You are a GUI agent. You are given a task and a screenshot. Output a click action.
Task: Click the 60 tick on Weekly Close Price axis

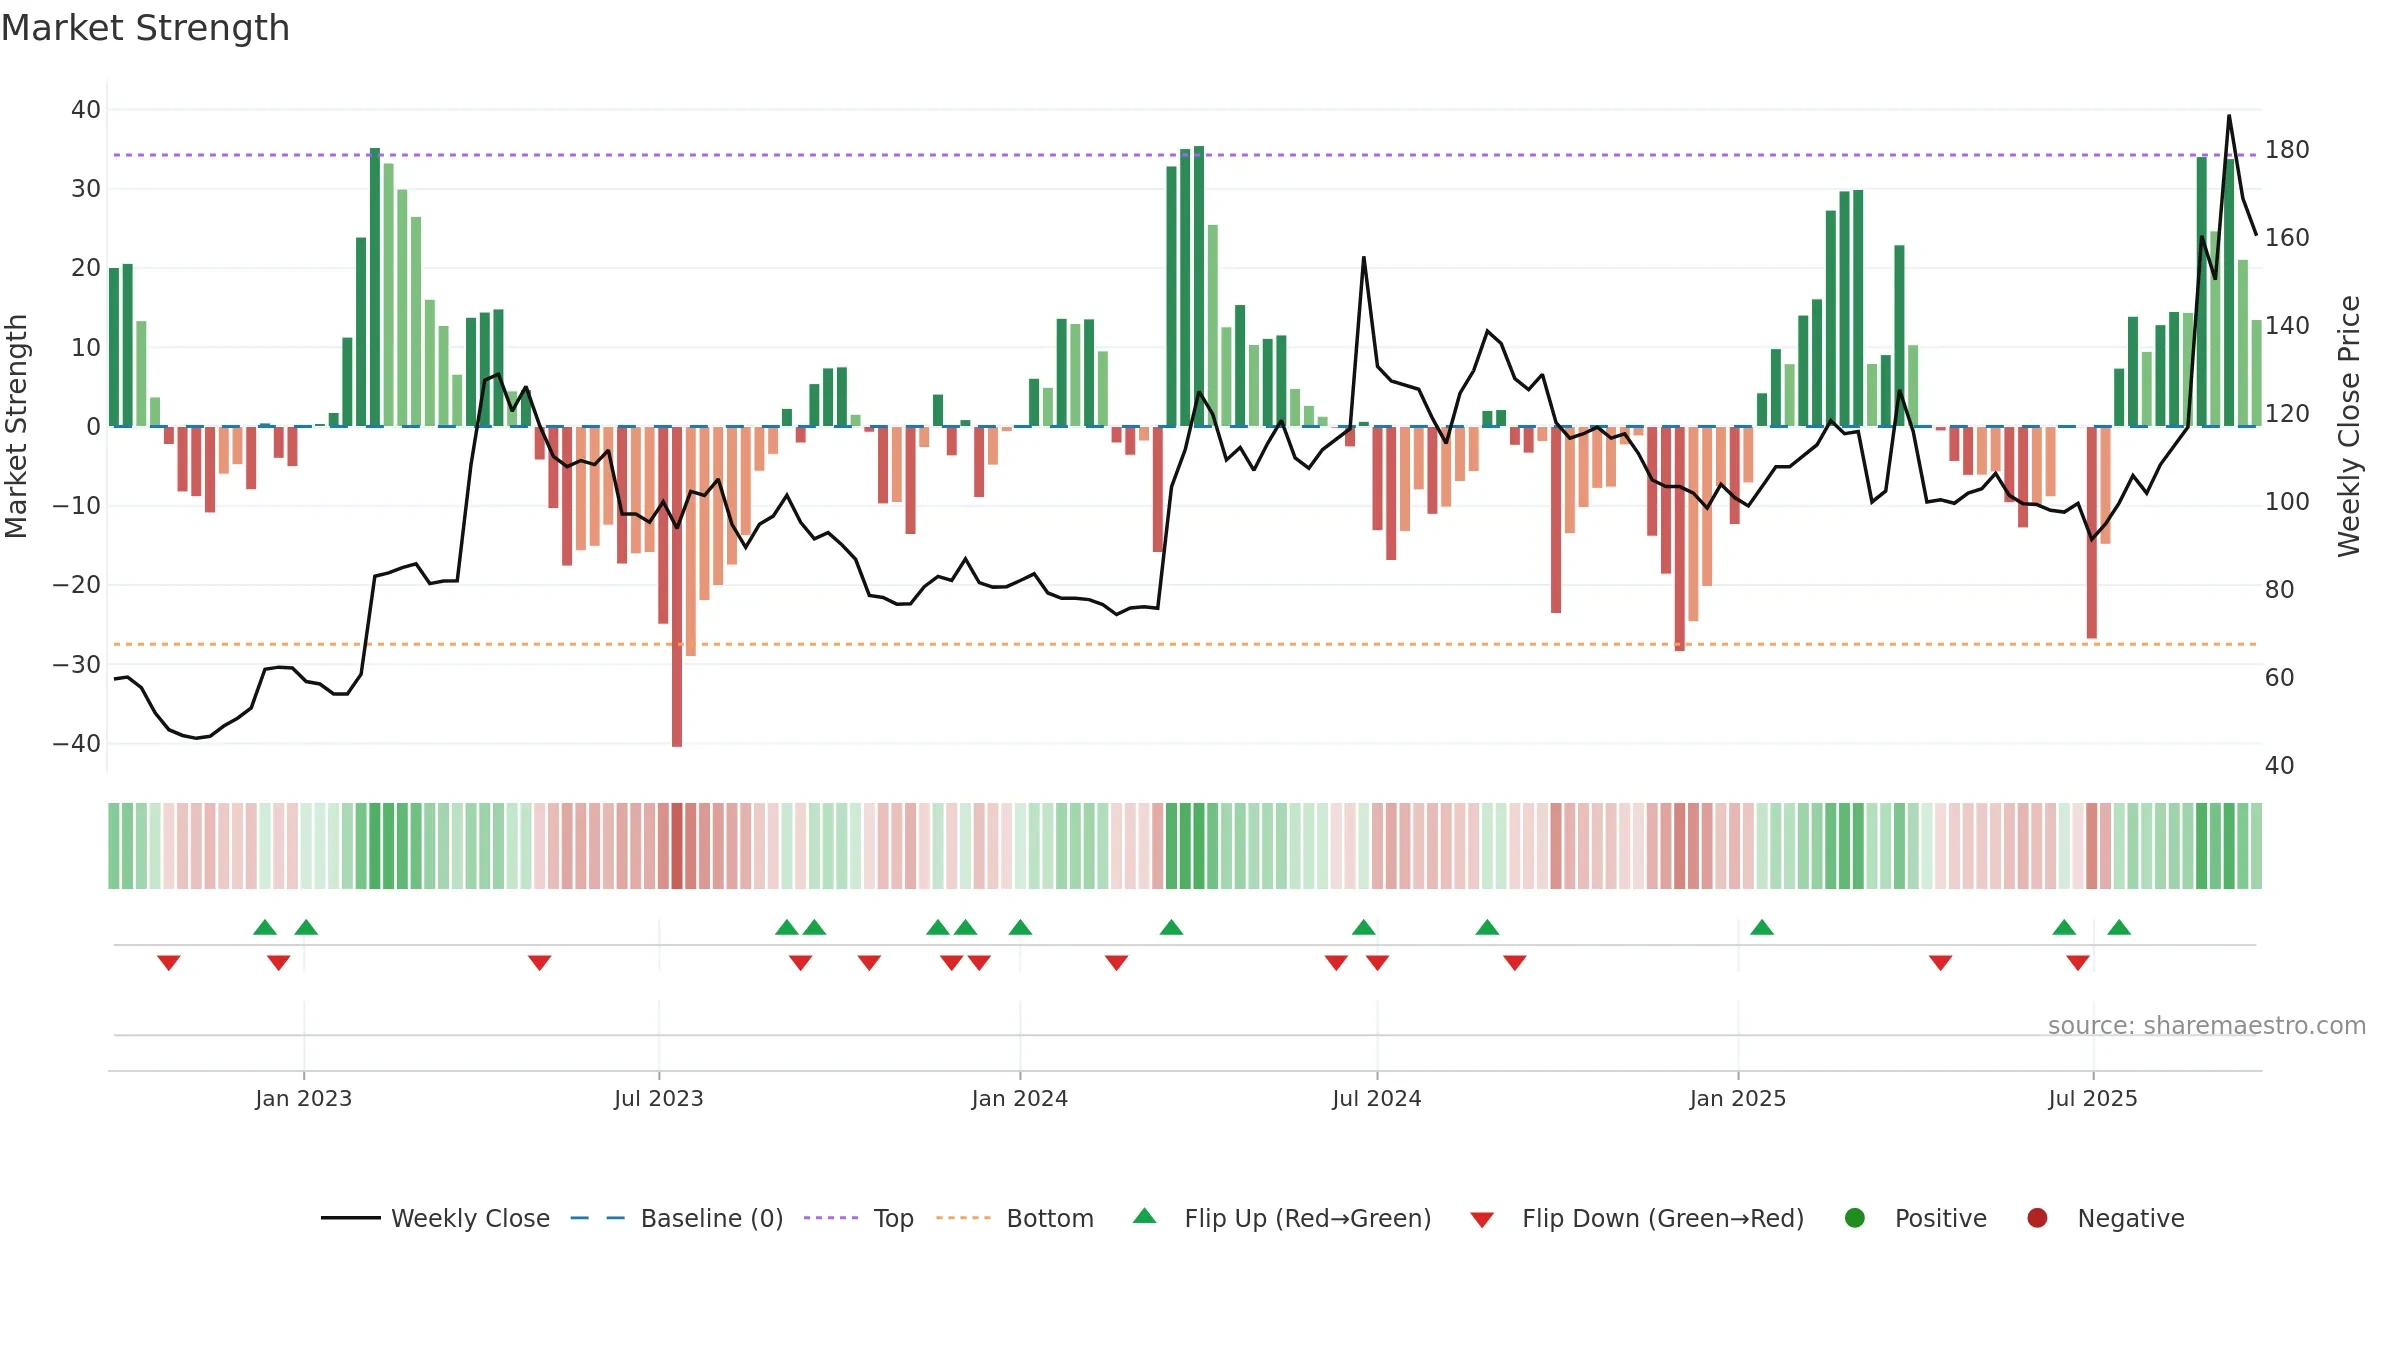2279,678
